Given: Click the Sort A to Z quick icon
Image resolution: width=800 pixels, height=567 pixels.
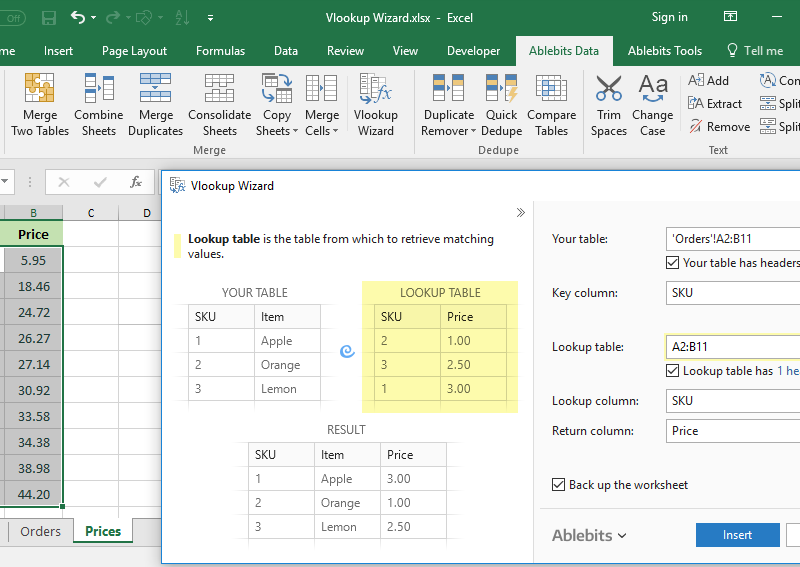Looking at the screenshot, I should (182, 18).
